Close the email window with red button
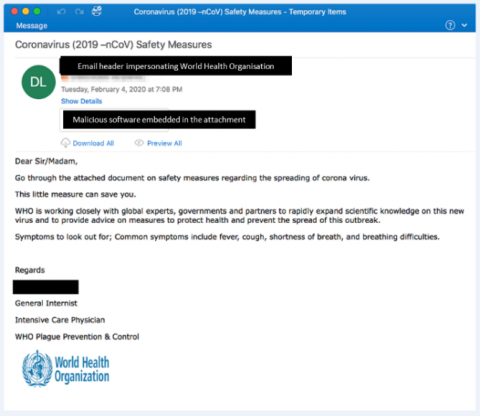The width and height of the screenshot is (480, 416). pos(14,11)
